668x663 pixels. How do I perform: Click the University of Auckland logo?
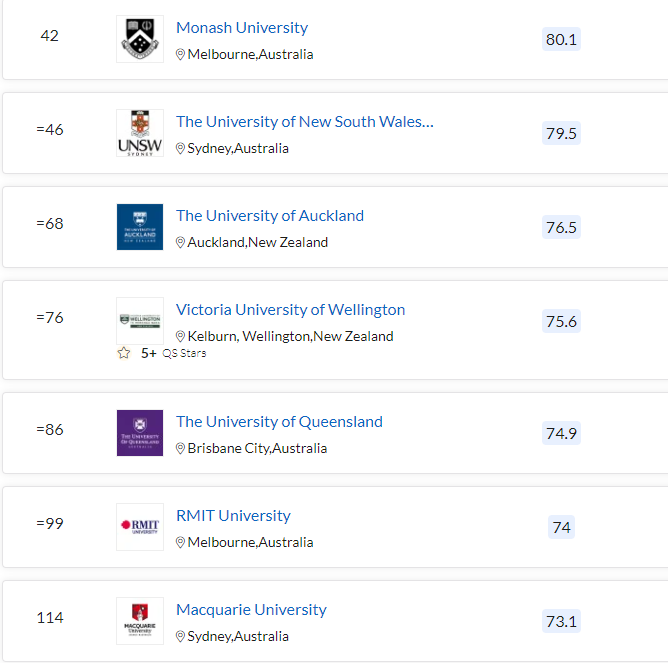[x=140, y=227]
